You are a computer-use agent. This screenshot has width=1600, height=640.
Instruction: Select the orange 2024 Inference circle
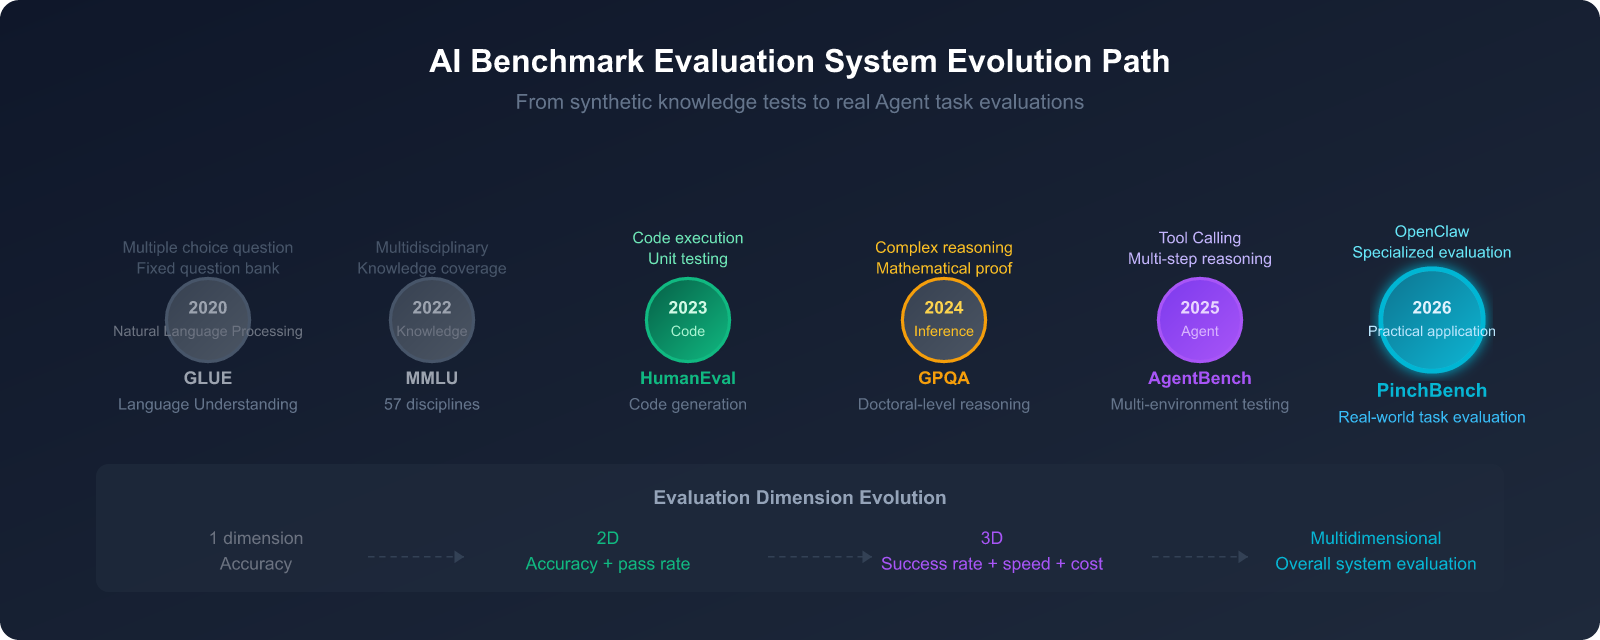click(x=944, y=320)
